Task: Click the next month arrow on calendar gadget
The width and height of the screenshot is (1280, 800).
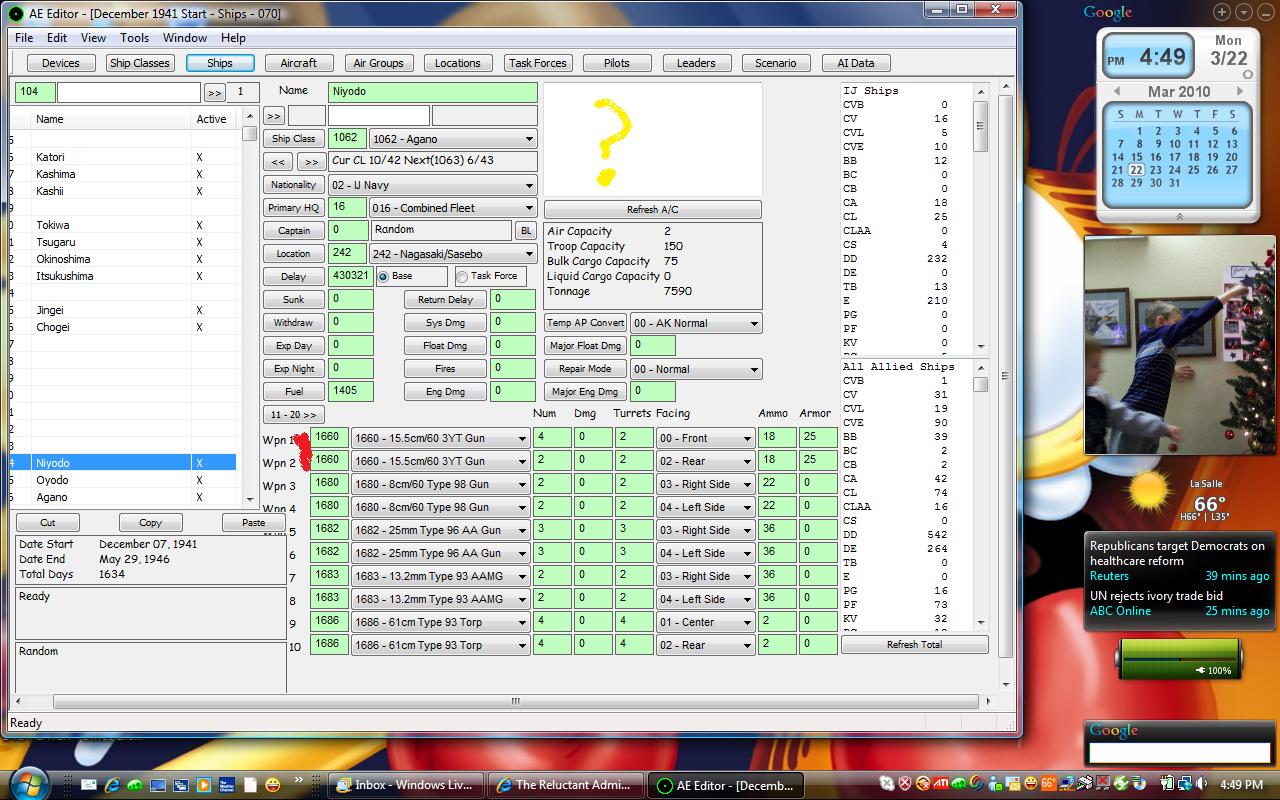Action: 1240,91
